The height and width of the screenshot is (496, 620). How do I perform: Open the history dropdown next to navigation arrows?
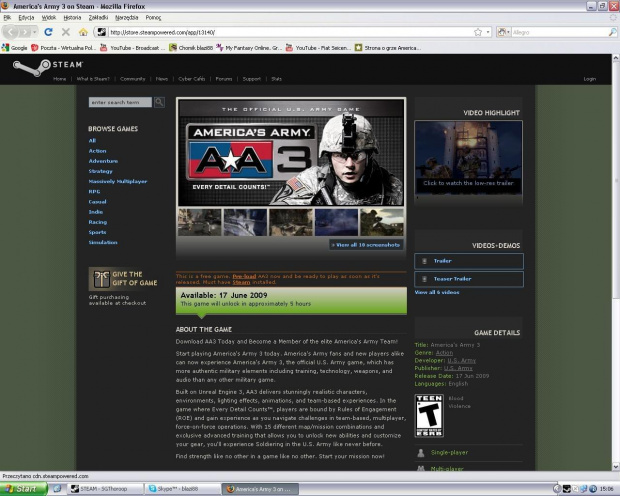point(35,32)
